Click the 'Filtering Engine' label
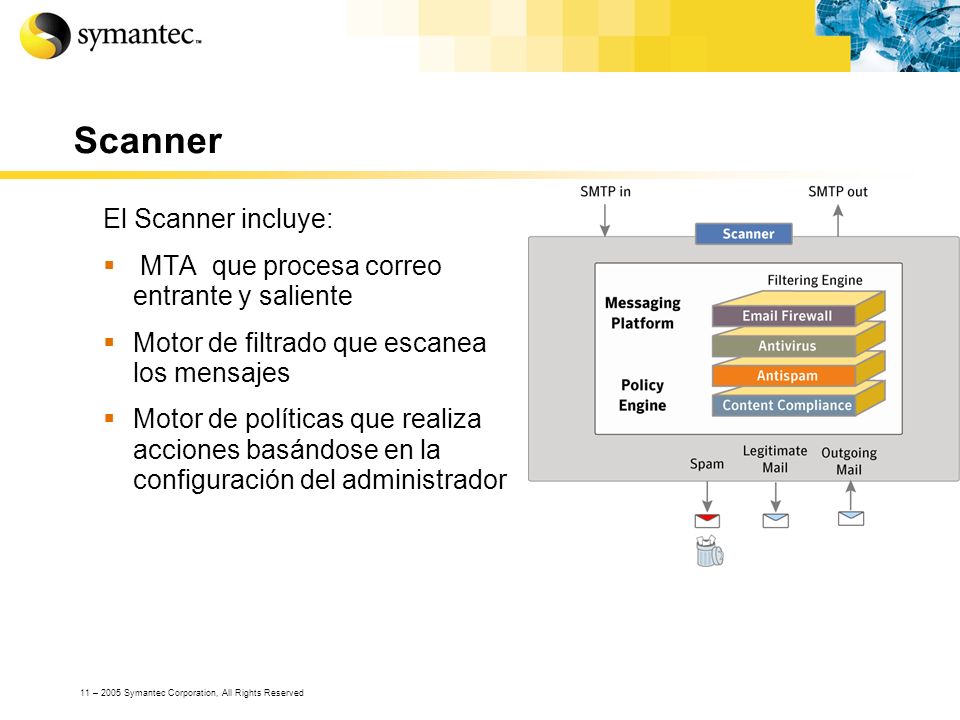The width and height of the screenshot is (960, 720). [815, 280]
